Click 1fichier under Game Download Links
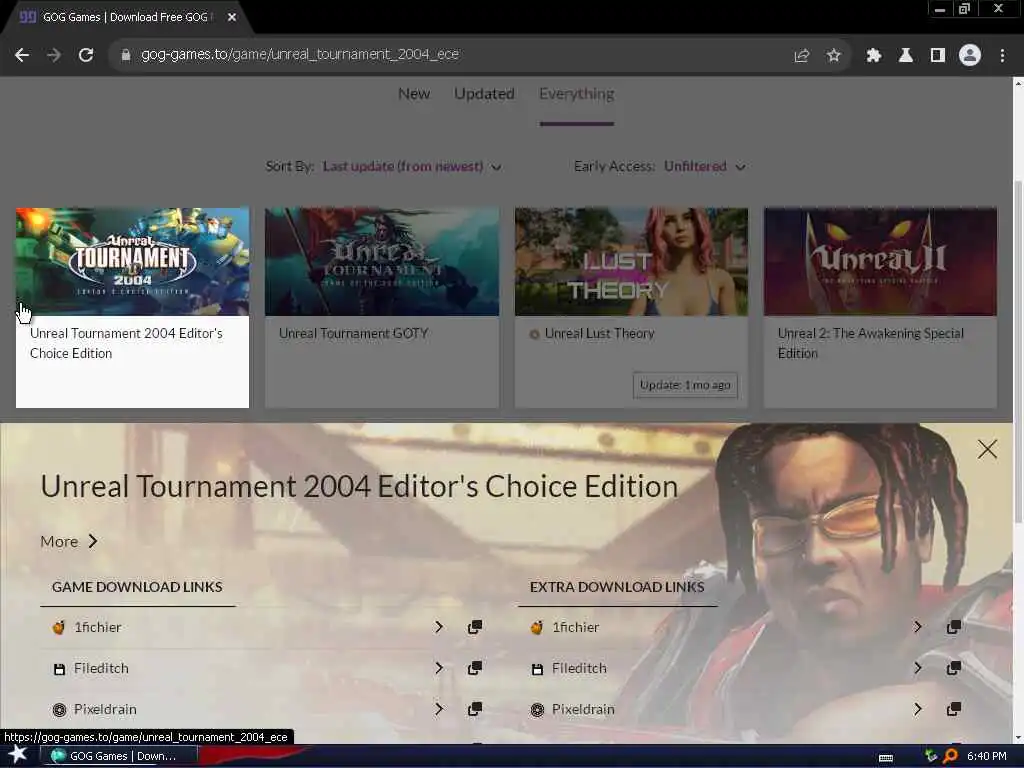The image size is (1024, 768). click(x=98, y=627)
